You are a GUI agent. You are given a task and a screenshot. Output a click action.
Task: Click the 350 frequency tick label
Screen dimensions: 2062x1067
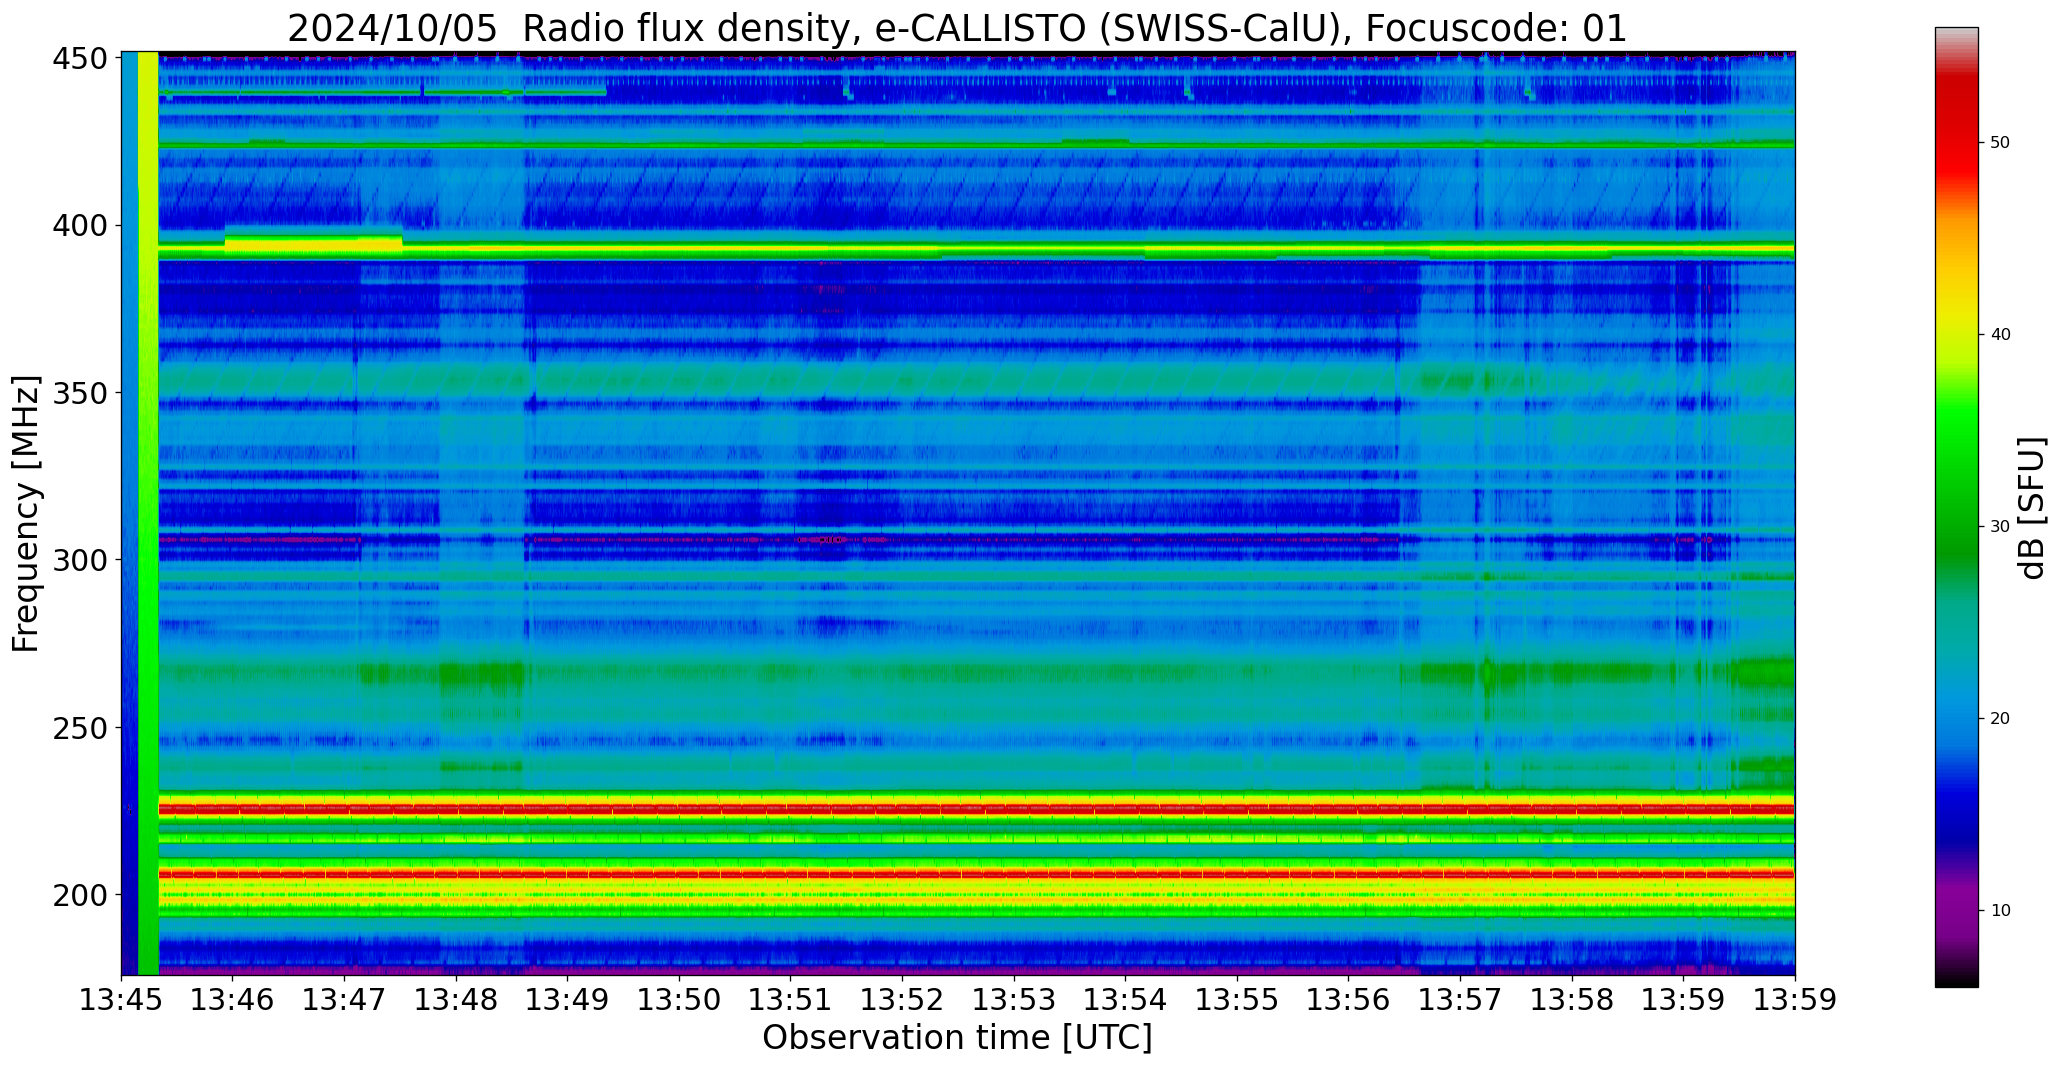[x=79, y=393]
